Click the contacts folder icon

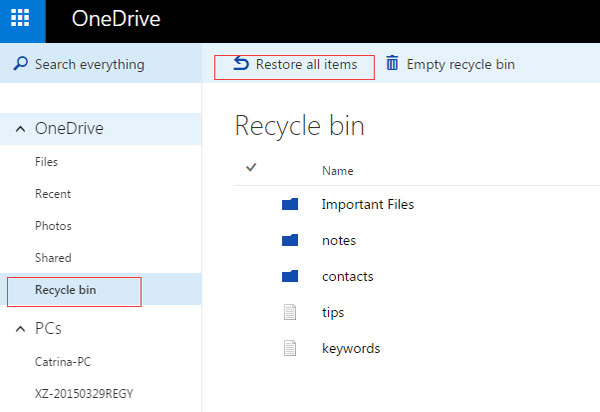[x=290, y=276]
